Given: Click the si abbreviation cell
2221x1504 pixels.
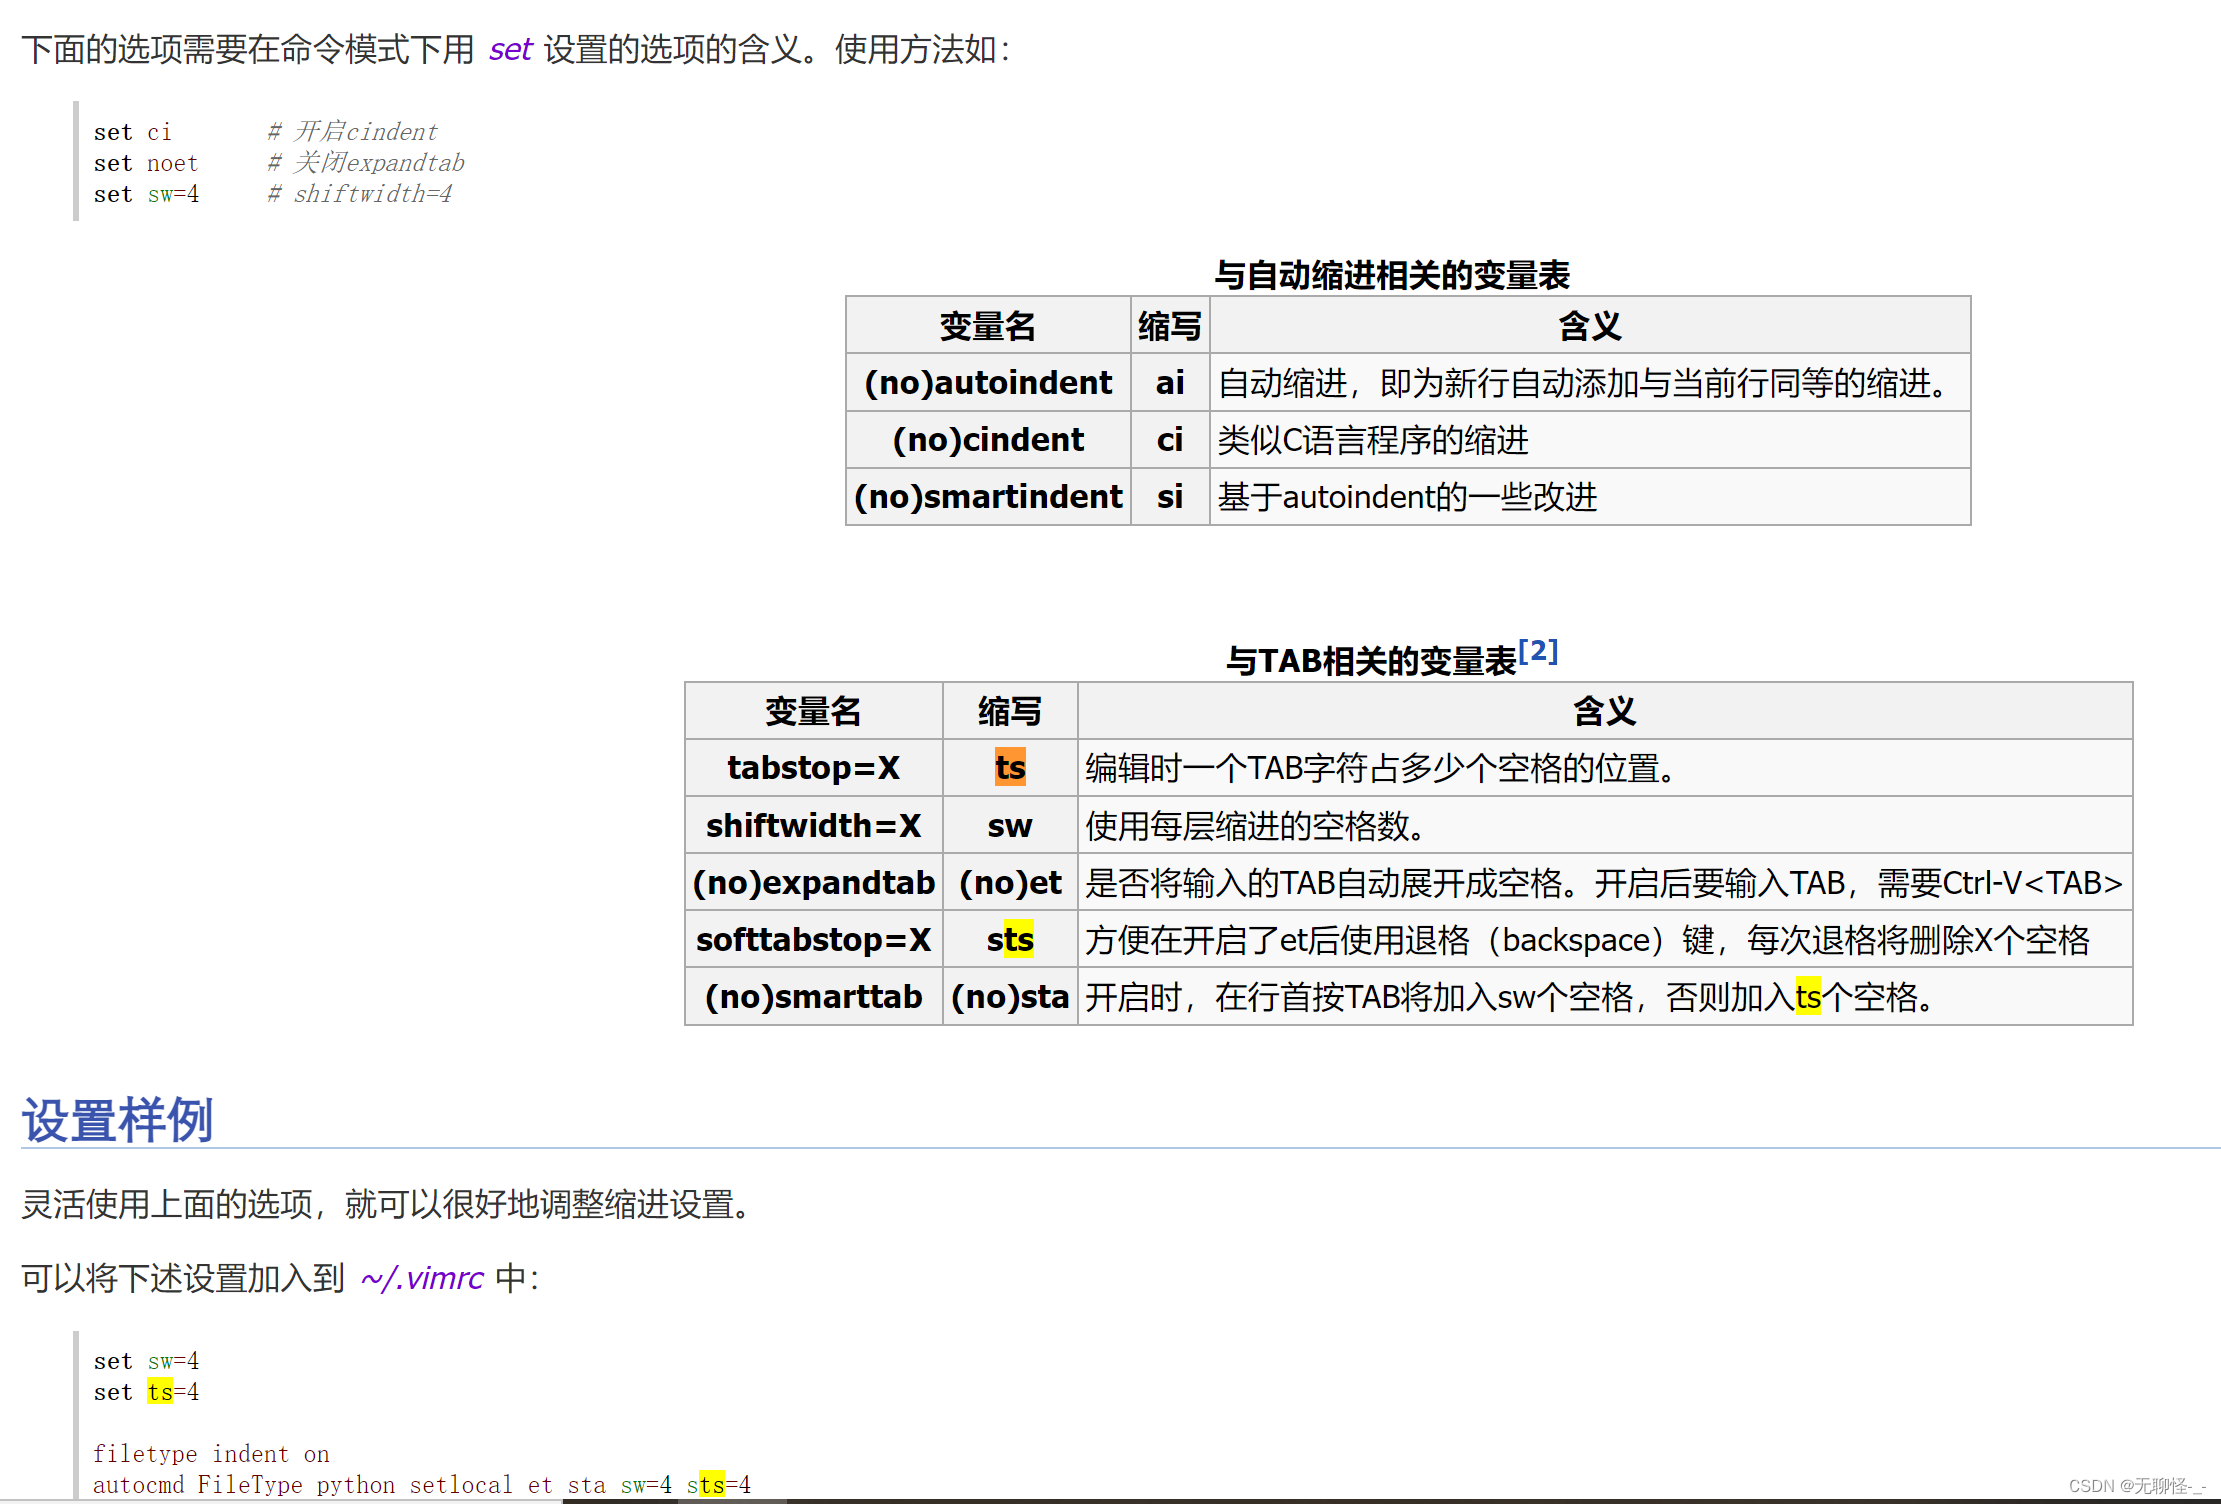Looking at the screenshot, I should (x=1168, y=496).
